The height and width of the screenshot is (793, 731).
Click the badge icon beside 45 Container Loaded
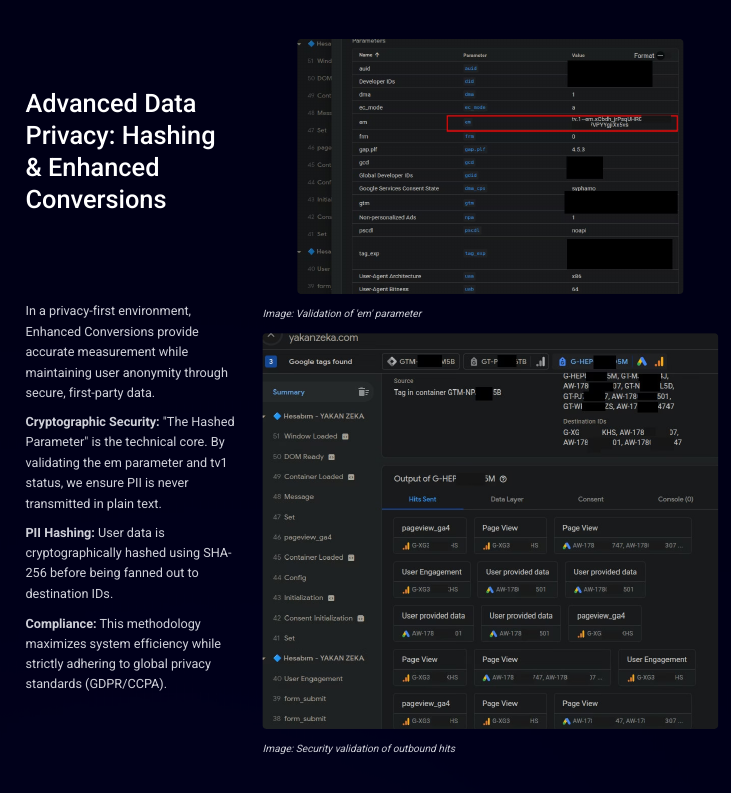point(351,557)
